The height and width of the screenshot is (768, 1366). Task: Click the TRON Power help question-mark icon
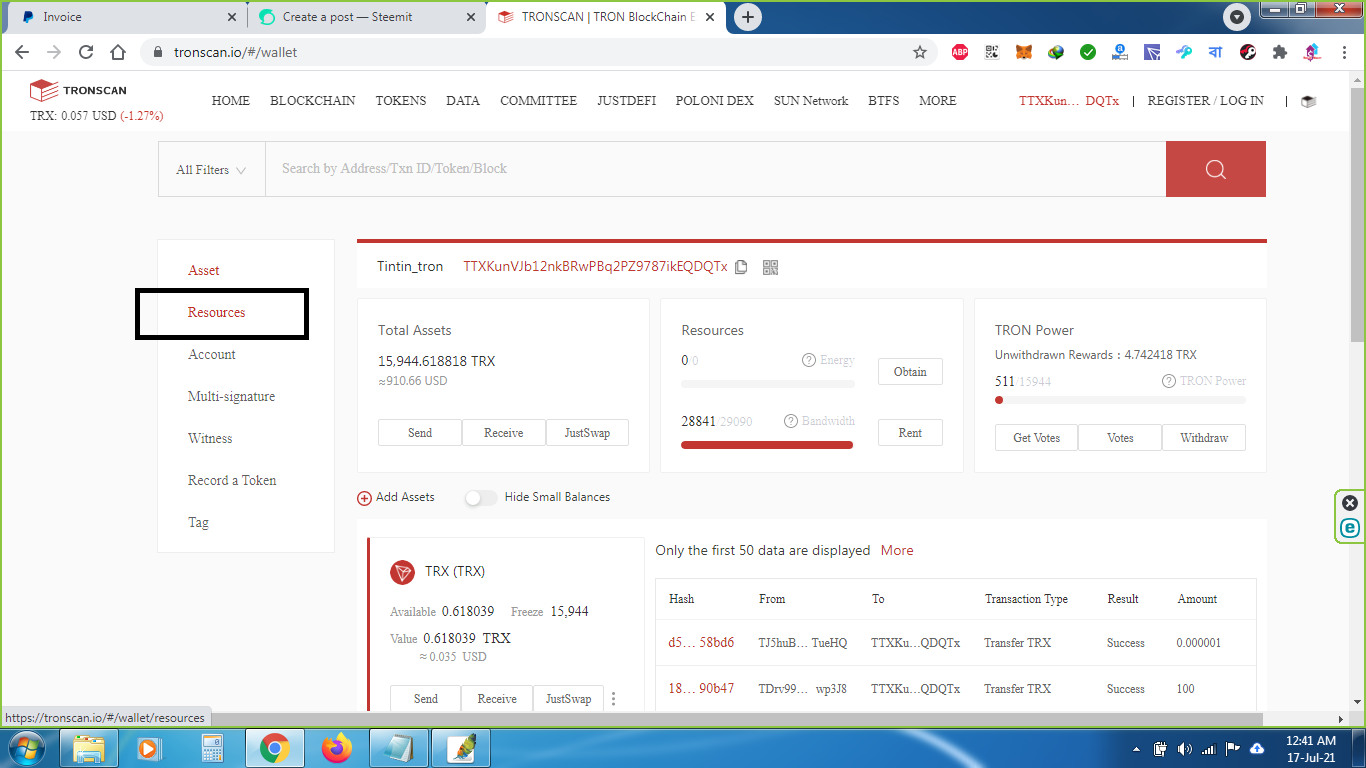pyautogui.click(x=1169, y=381)
